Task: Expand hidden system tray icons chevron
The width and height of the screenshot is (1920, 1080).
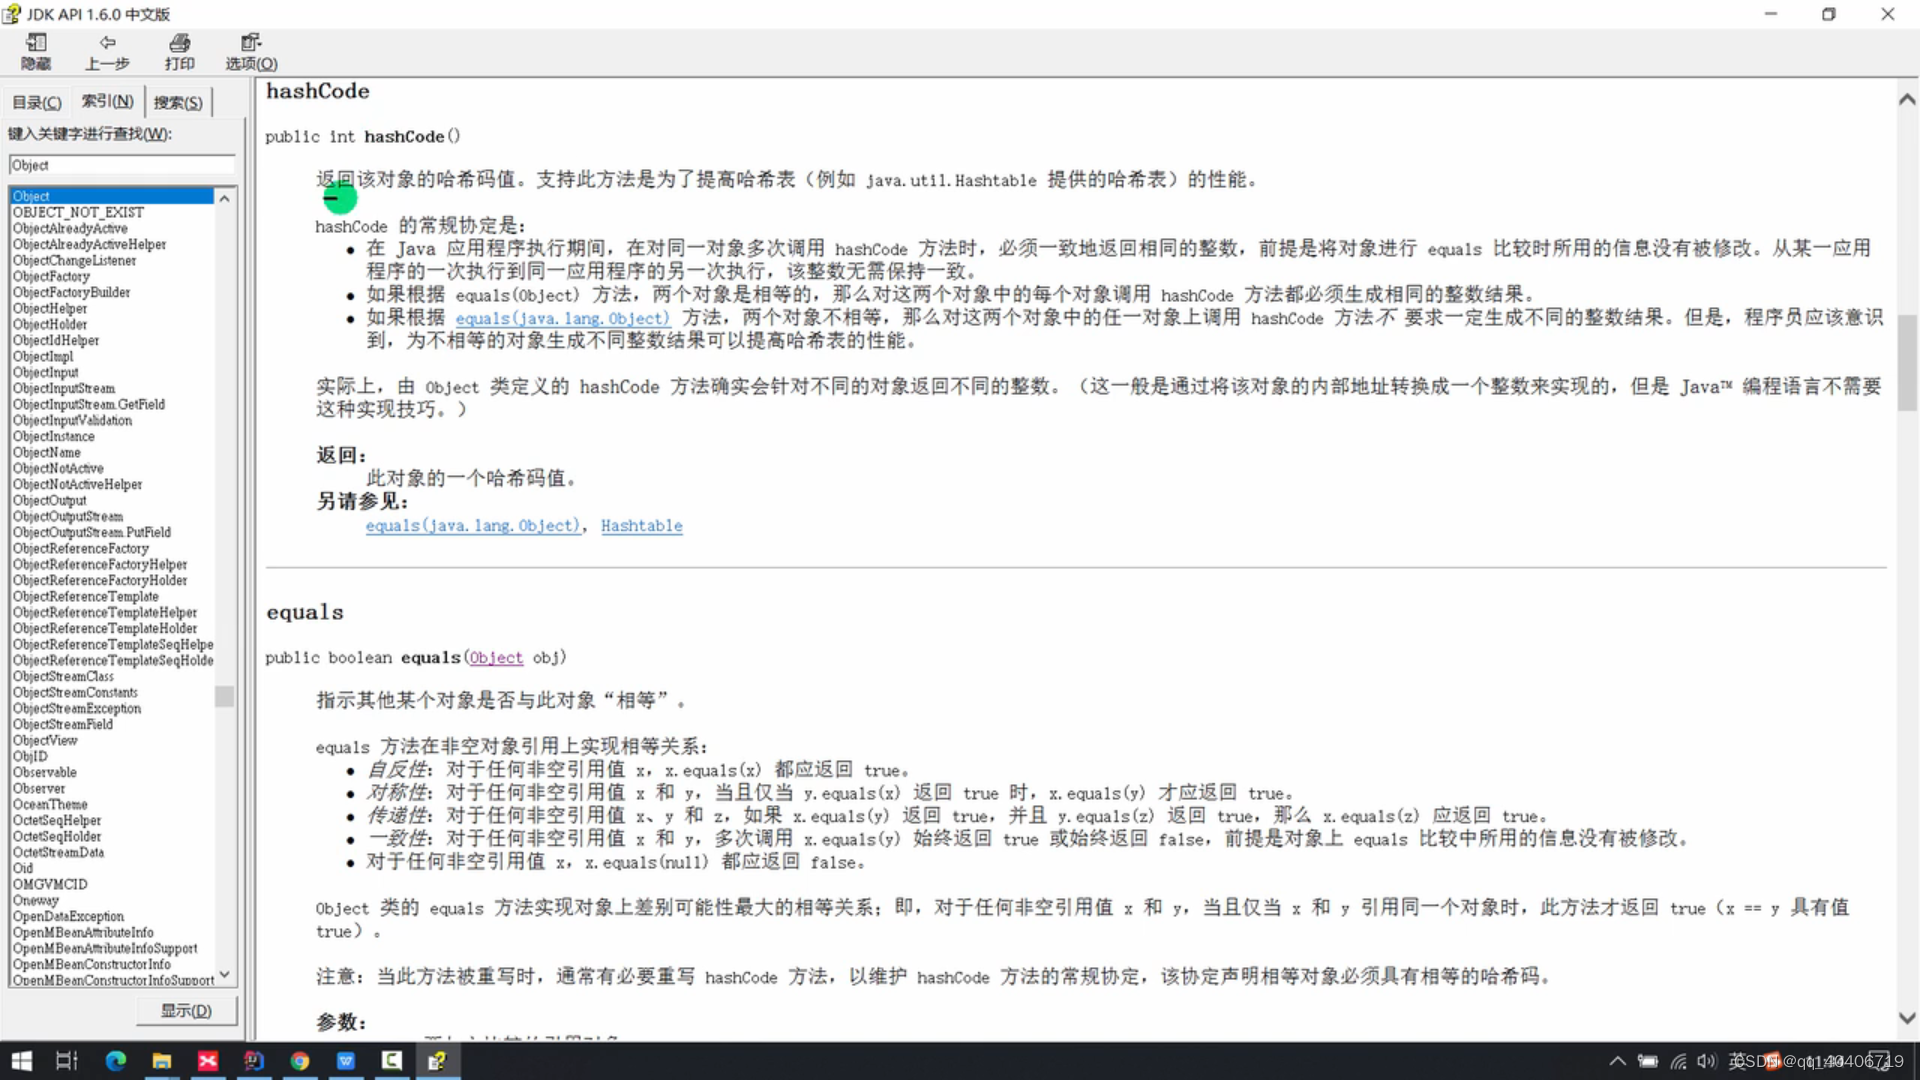Action: 1617,1061
